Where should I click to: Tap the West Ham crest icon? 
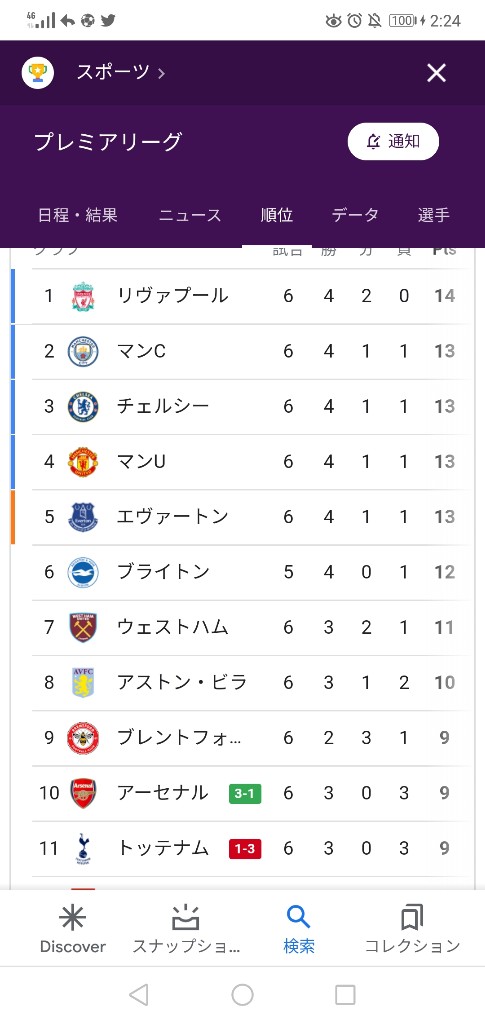tap(83, 628)
